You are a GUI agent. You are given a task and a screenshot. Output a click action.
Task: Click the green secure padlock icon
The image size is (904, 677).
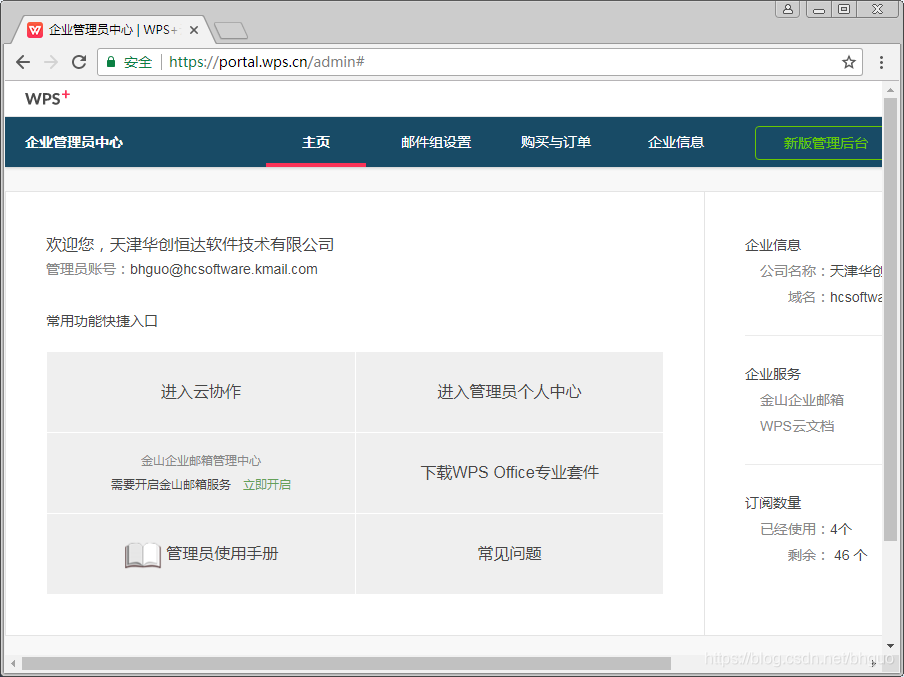(111, 62)
